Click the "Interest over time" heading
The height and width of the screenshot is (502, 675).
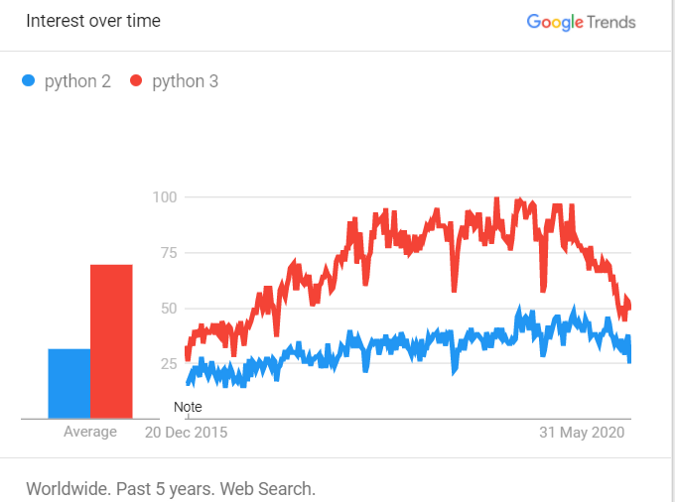93,21
